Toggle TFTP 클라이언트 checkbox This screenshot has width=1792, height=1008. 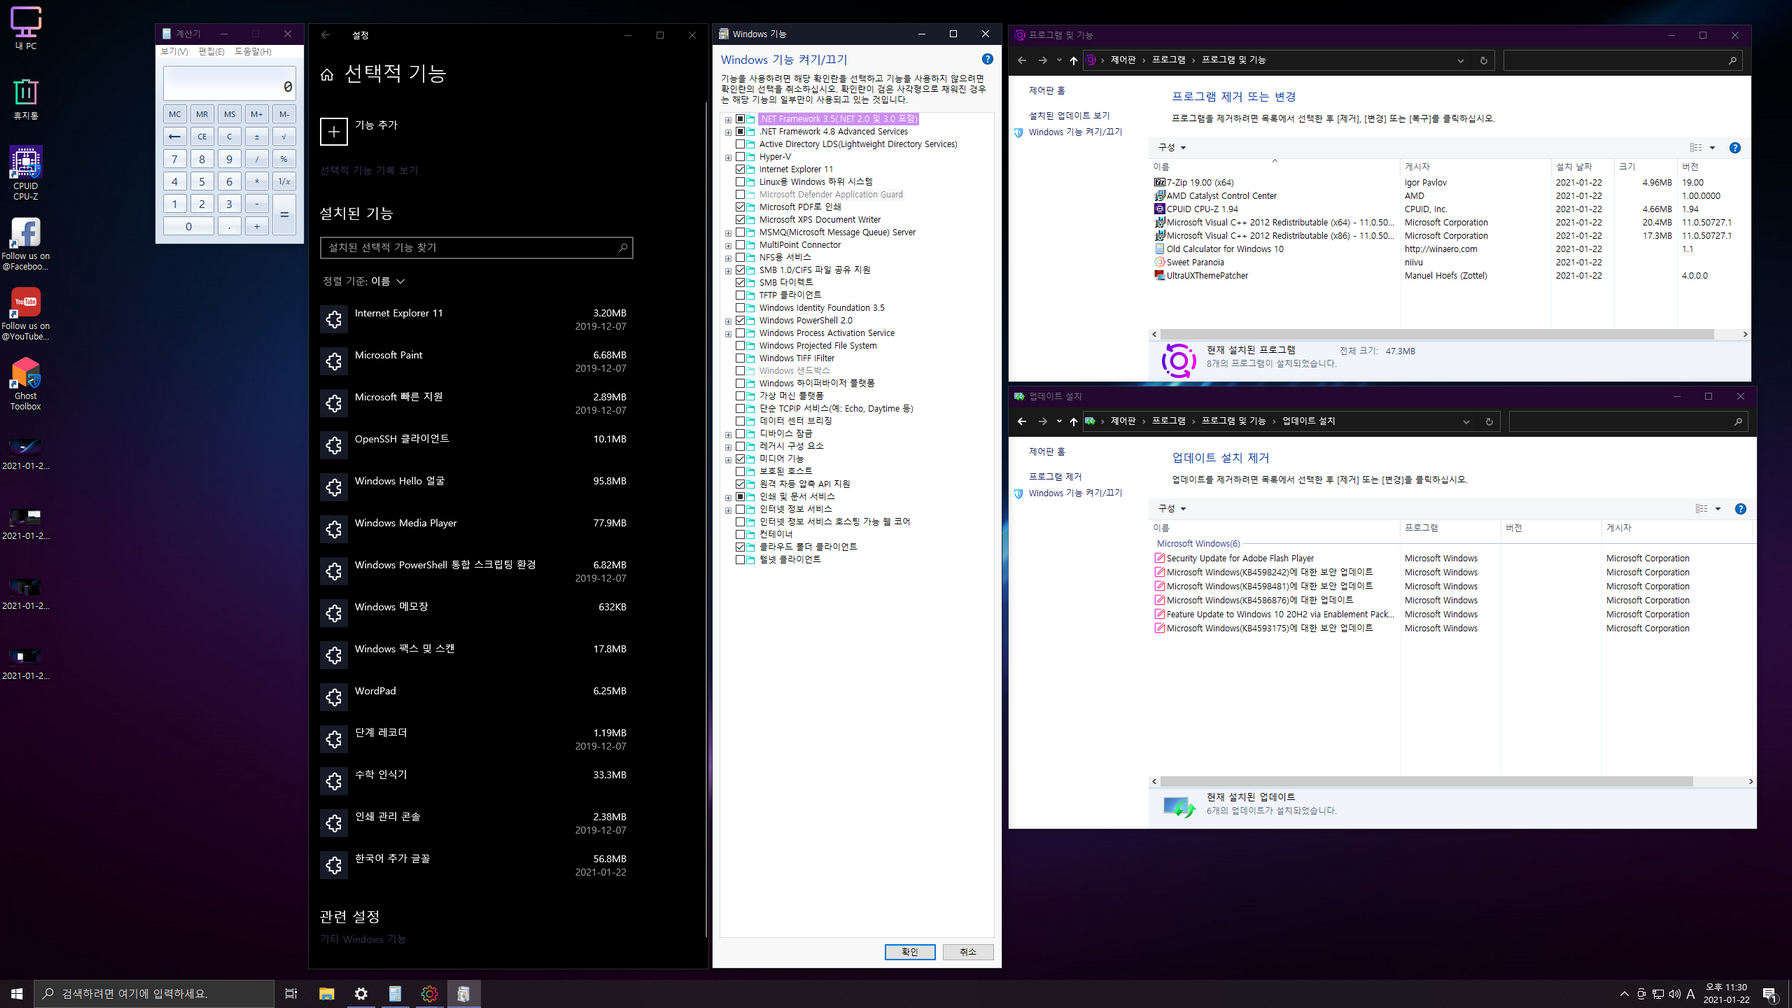(740, 295)
